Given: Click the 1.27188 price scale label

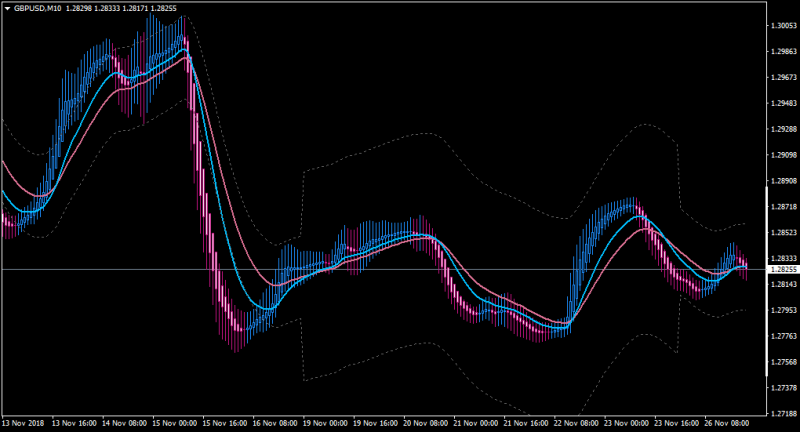Looking at the screenshot, I should (x=784, y=413).
